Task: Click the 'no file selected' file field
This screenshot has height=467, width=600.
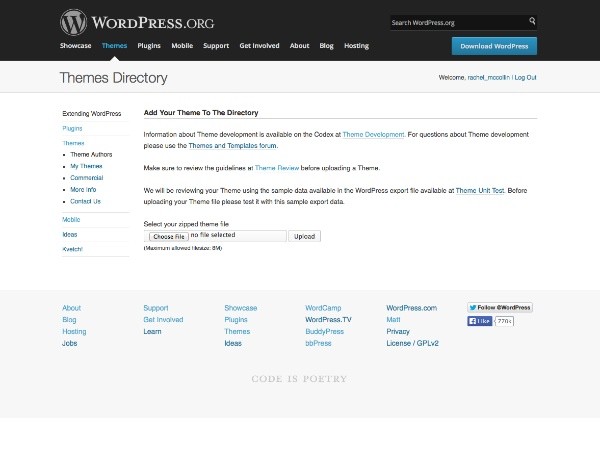Action: (x=213, y=235)
